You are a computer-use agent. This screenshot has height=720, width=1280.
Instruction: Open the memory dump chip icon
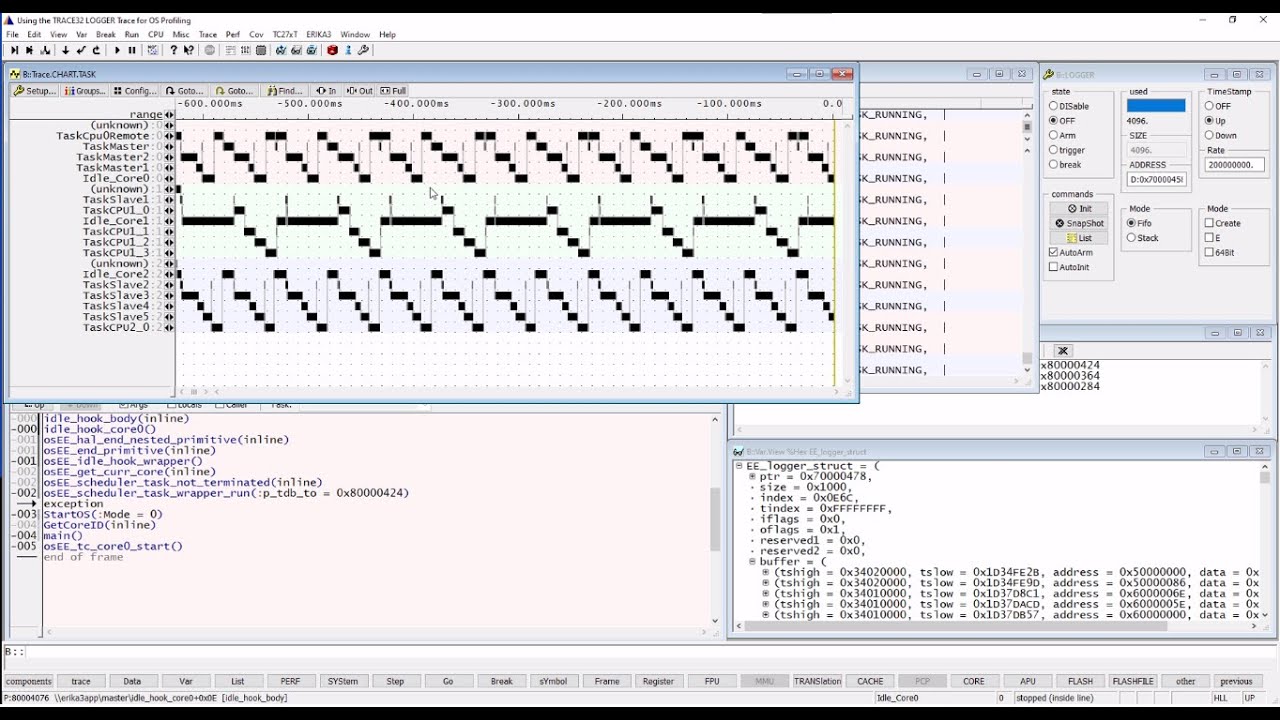261,50
